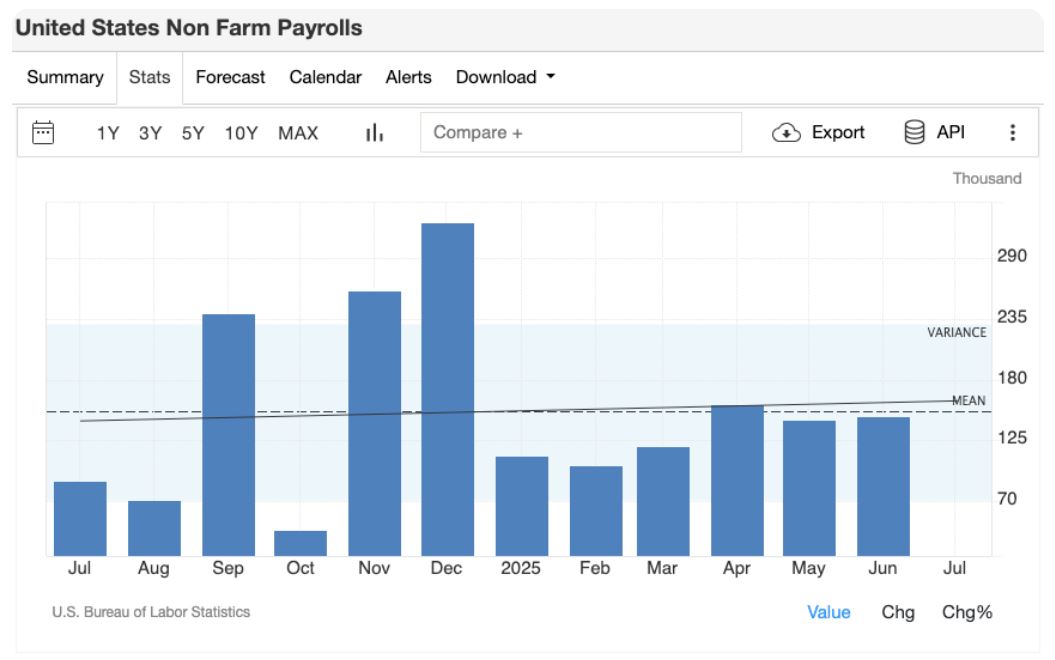Viewport: 1055px width, 660px height.
Task: Select the Value display option
Action: tap(829, 612)
